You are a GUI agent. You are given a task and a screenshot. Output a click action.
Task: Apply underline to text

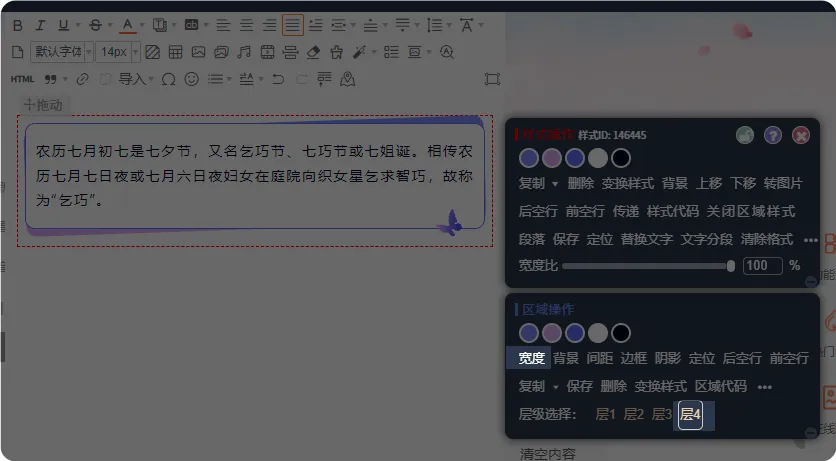(63, 25)
